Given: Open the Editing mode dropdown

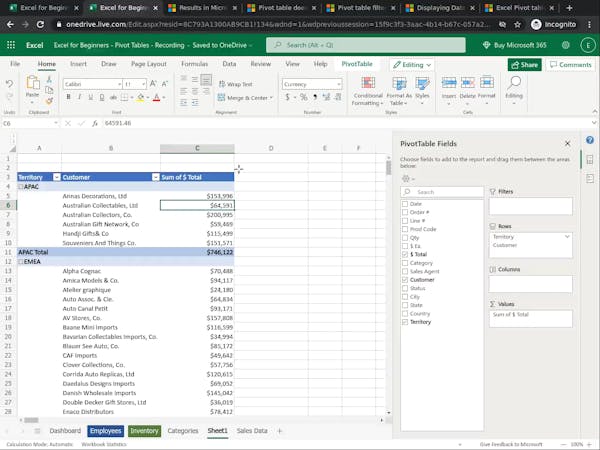Looking at the screenshot, I should pos(412,65).
